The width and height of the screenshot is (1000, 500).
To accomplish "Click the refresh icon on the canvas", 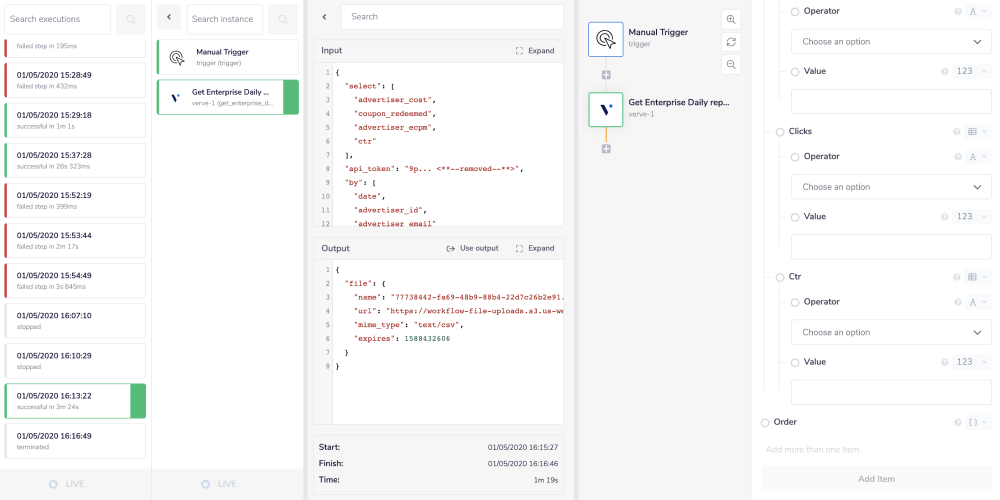I will point(731,42).
